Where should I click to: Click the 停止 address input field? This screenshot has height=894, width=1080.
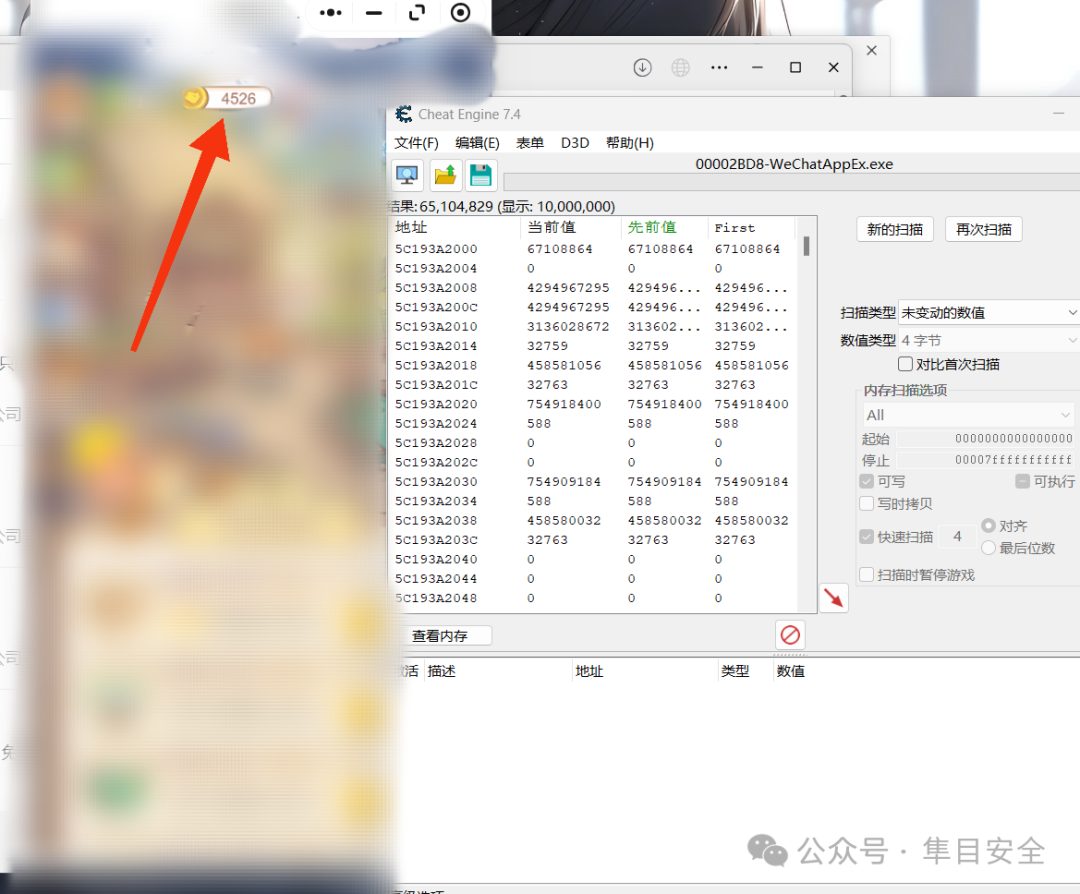(x=985, y=459)
